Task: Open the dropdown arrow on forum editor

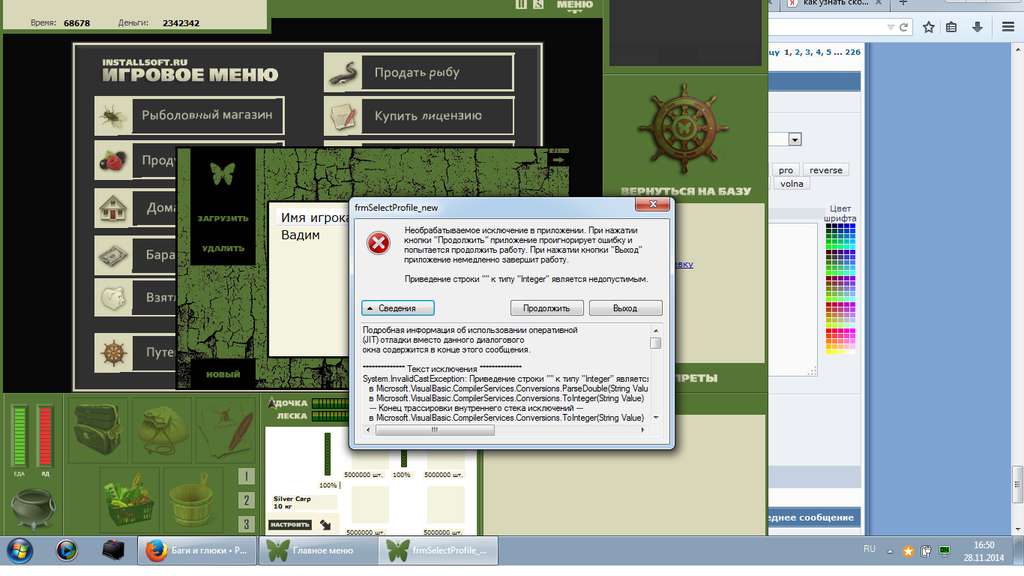Action: [x=794, y=139]
